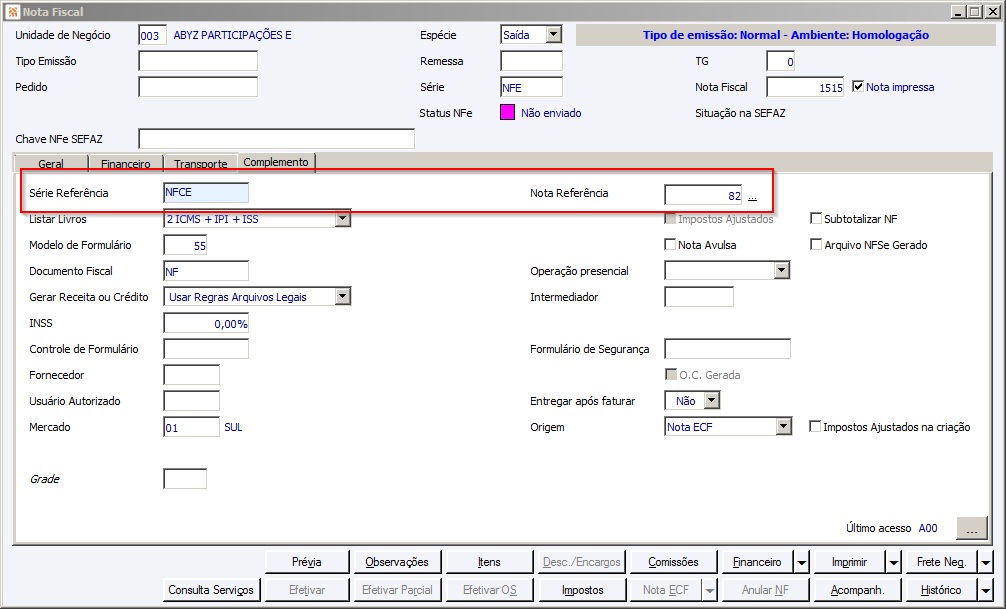
Task: Enable the Subtotalizar NF checkbox
Action: point(816,218)
